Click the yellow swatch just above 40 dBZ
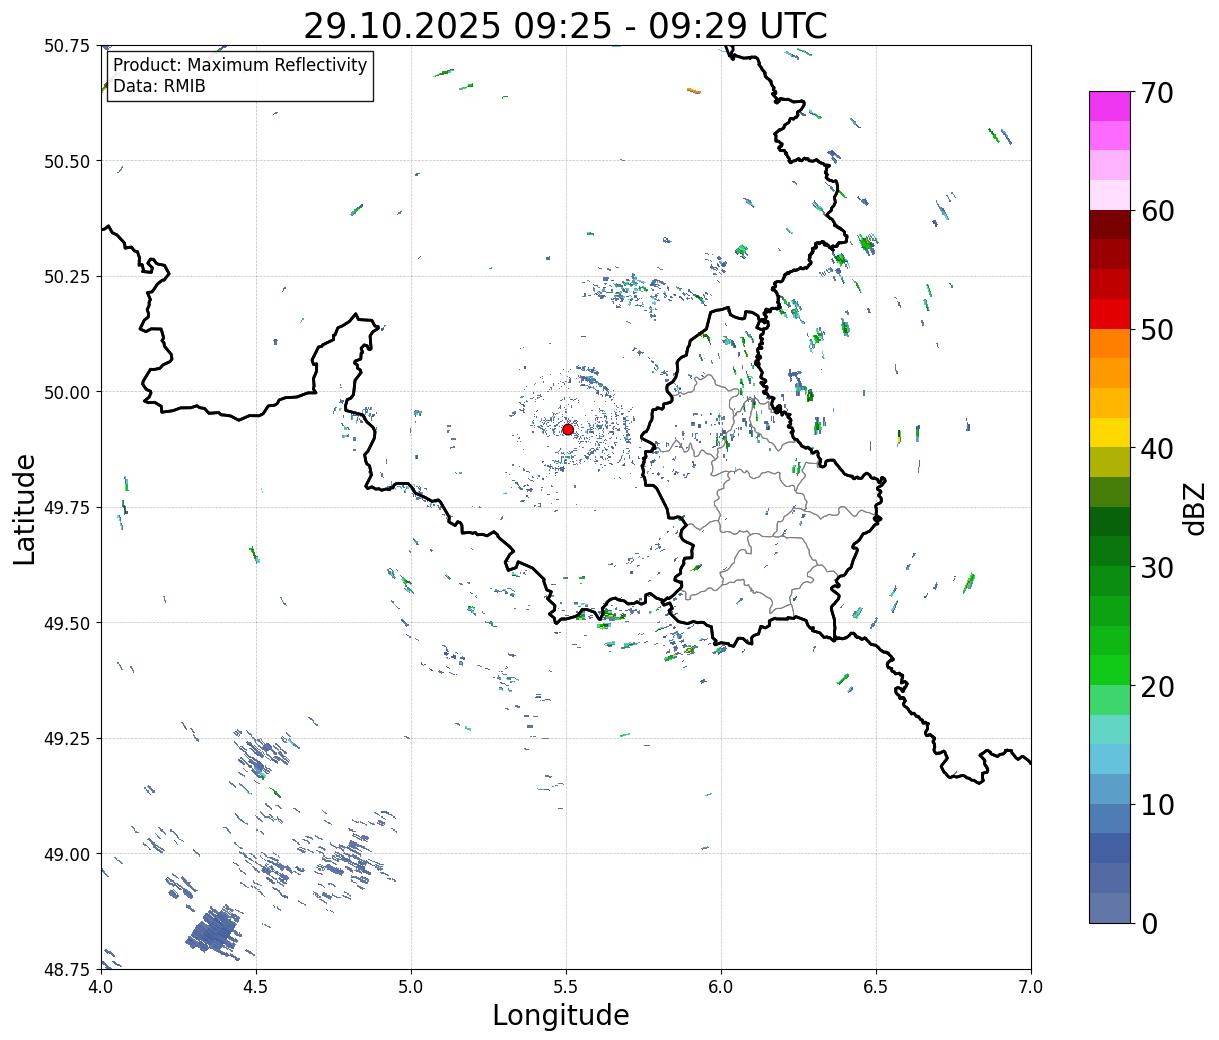 tap(1110, 433)
